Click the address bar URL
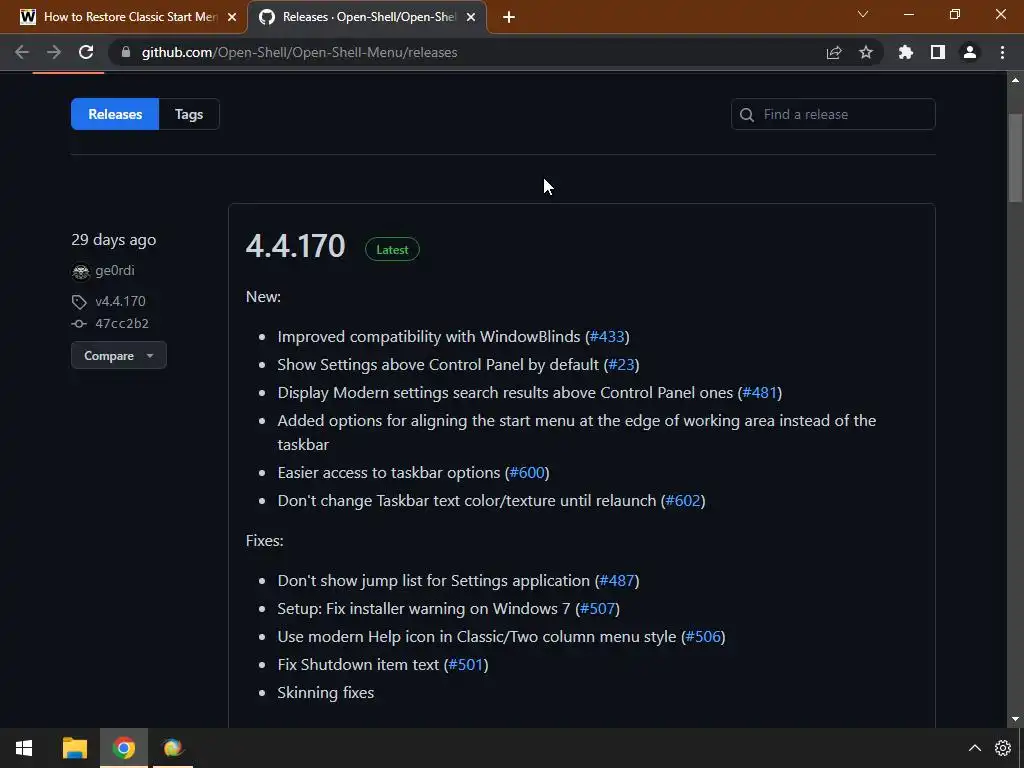This screenshot has width=1024, height=768. pos(299,52)
